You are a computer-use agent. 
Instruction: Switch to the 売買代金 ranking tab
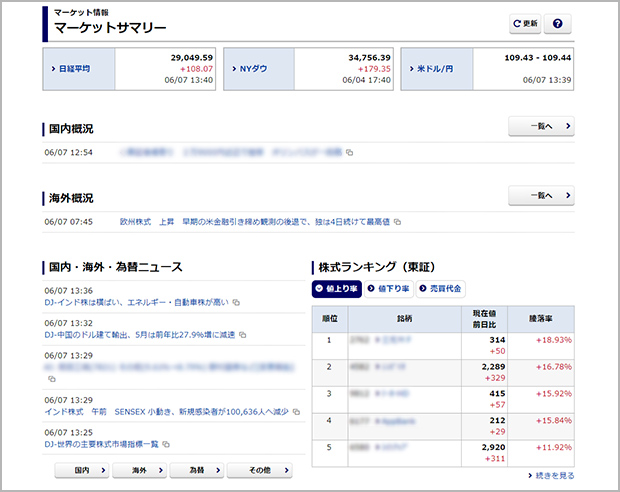[440, 289]
